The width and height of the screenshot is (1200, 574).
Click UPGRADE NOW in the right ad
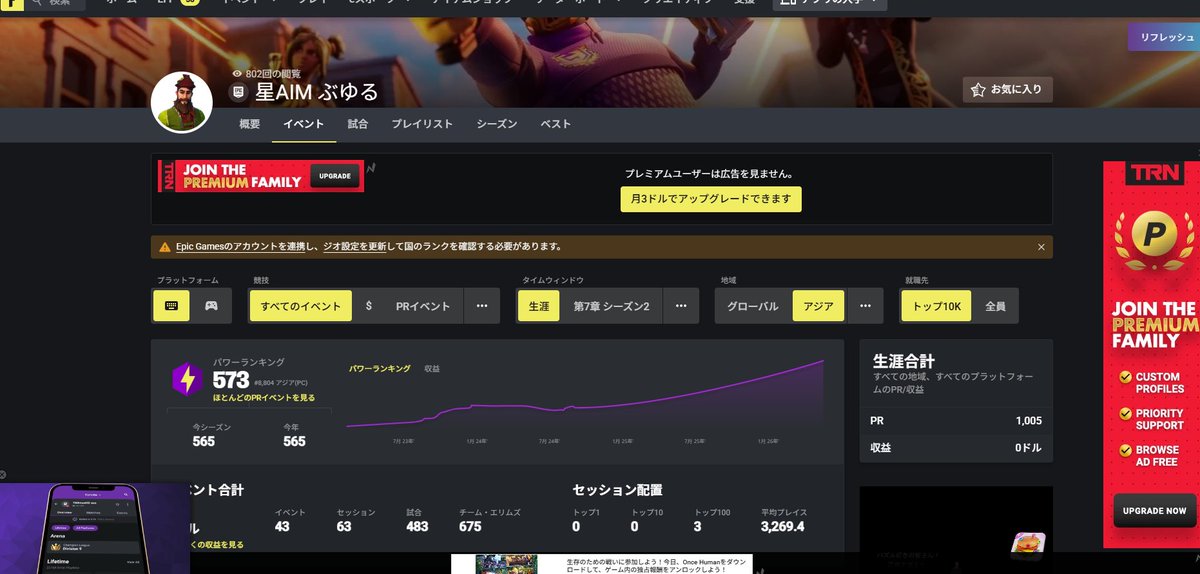[x=1155, y=510]
